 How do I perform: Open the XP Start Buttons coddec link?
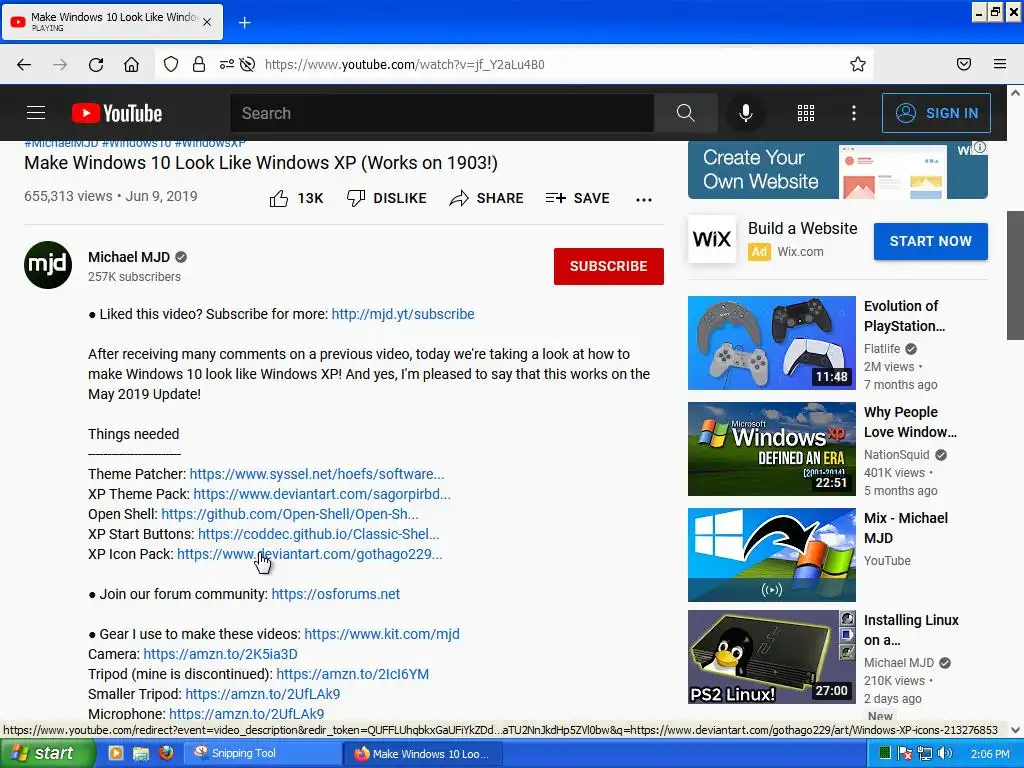319,534
